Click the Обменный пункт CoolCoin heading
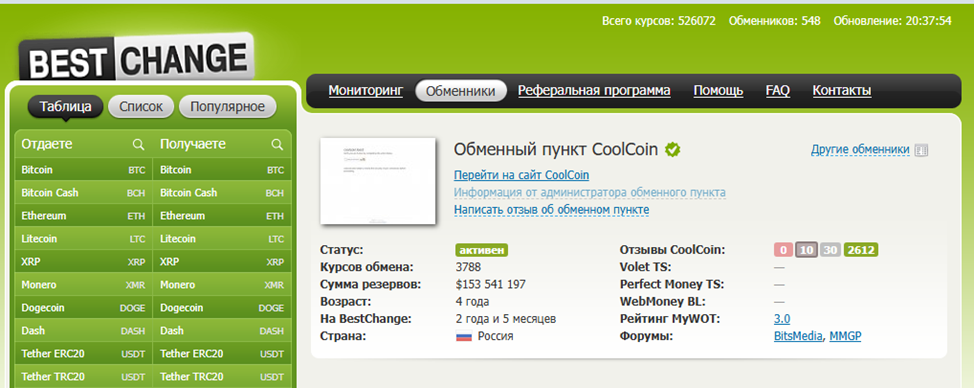The image size is (974, 388). click(556, 150)
